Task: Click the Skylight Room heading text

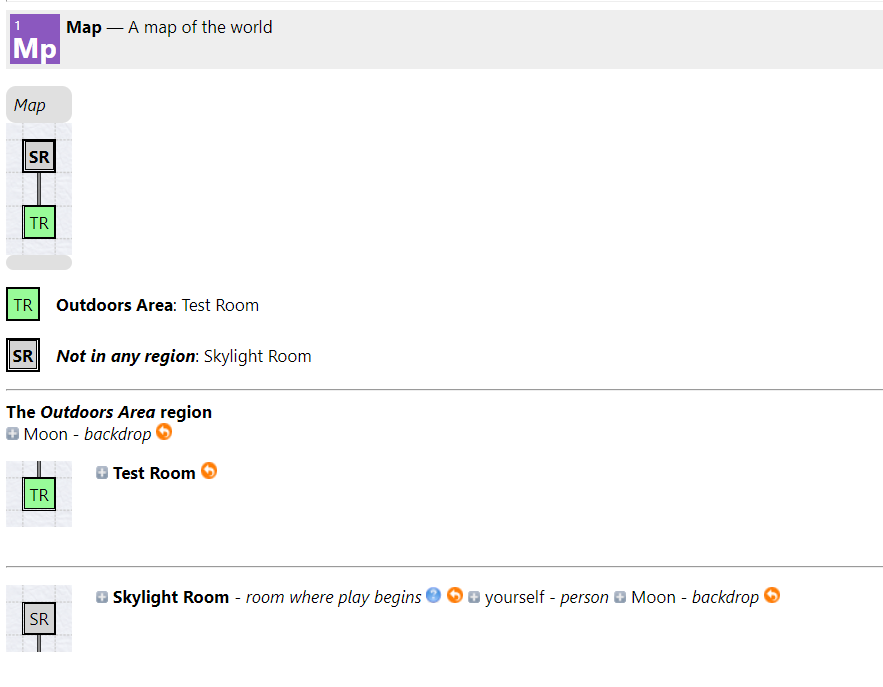Action: [x=171, y=597]
